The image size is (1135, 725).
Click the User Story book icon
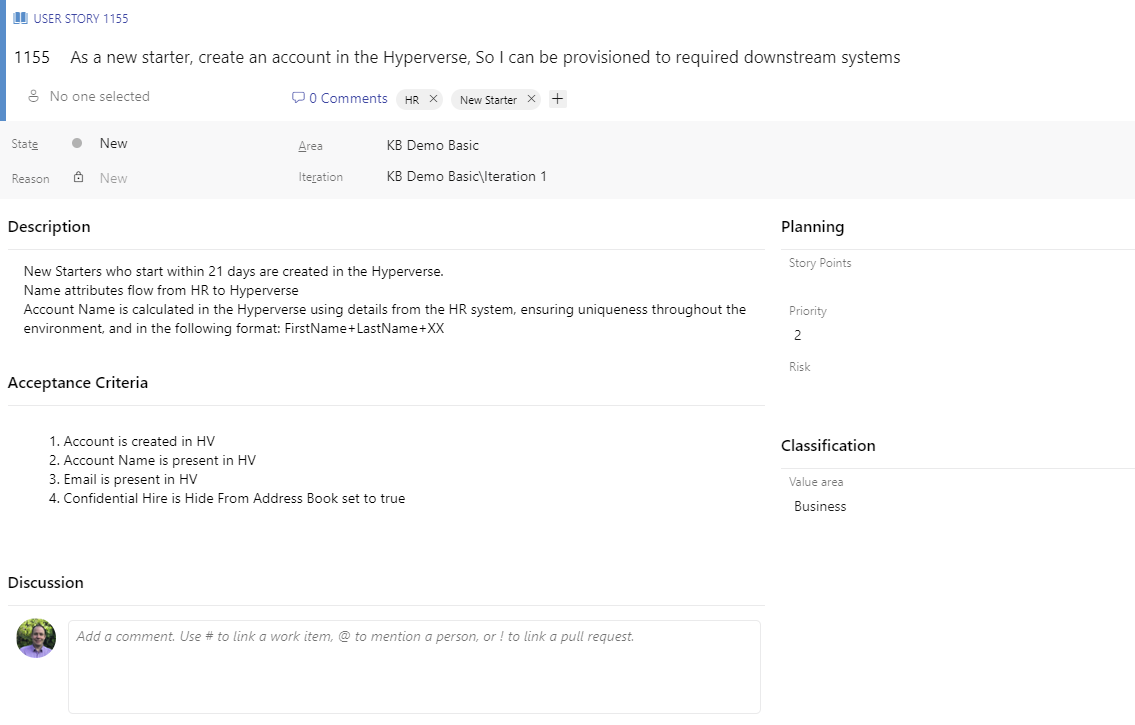(21, 18)
